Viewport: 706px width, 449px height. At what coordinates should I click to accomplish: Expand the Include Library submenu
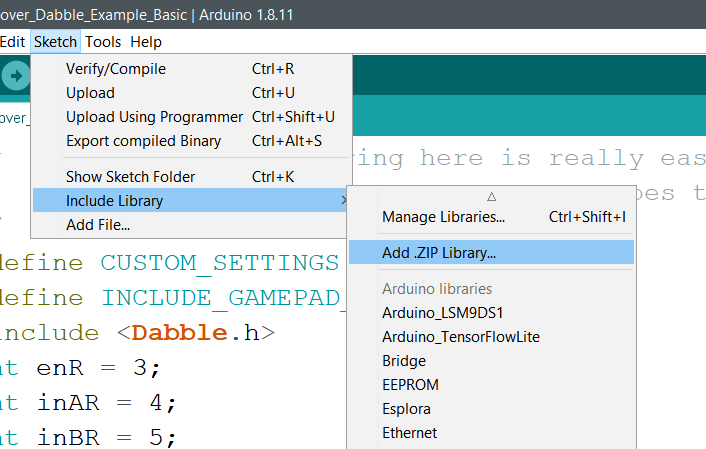(x=190, y=200)
